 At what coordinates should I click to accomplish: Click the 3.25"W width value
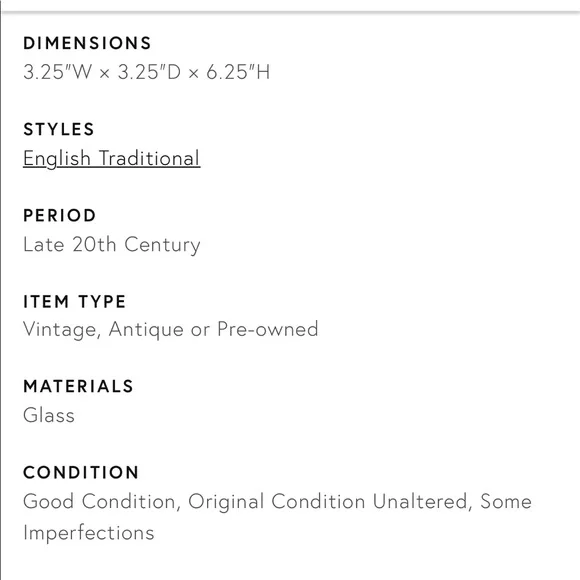(x=57, y=72)
